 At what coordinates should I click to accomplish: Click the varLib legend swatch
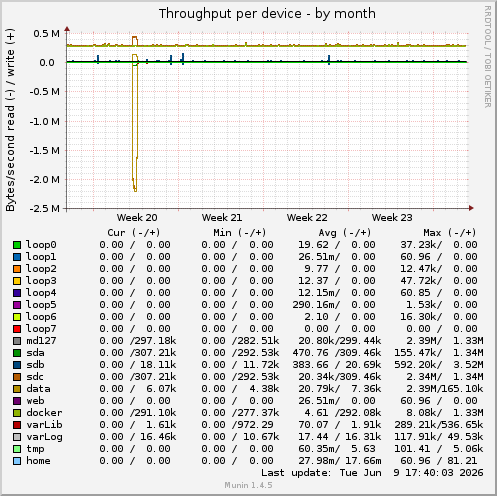pos(17,425)
